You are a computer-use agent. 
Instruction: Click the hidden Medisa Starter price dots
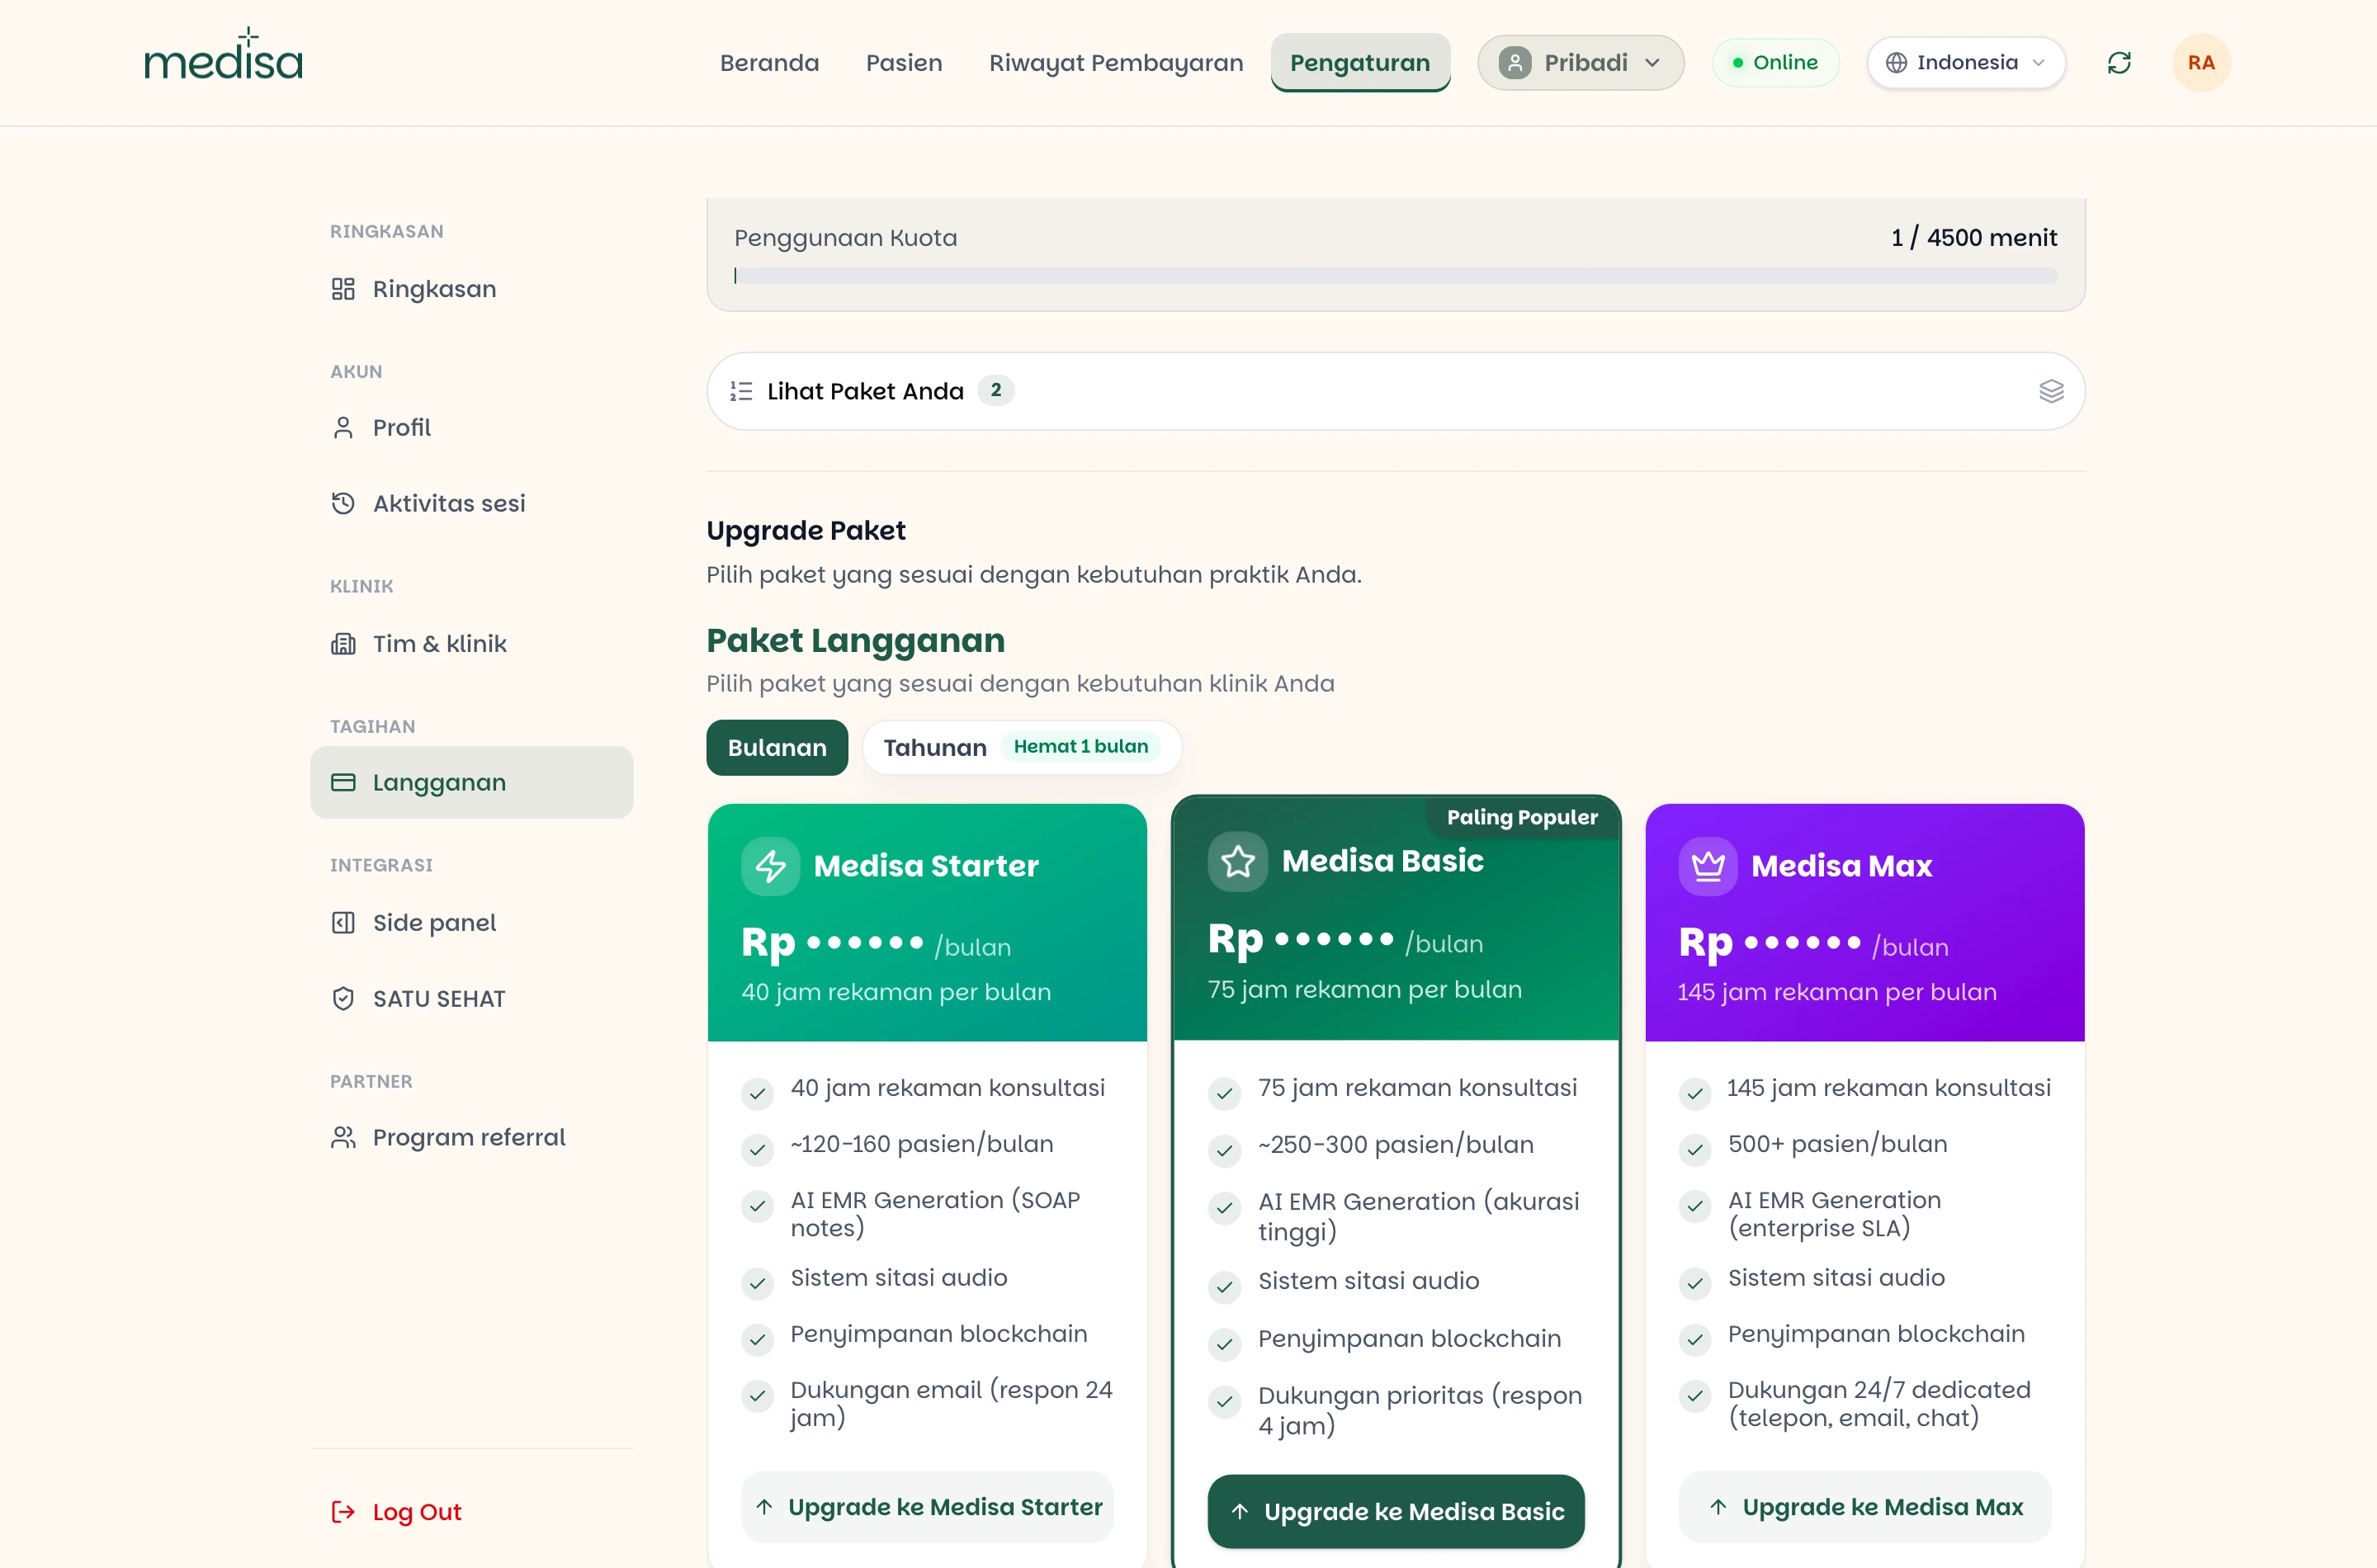(864, 942)
